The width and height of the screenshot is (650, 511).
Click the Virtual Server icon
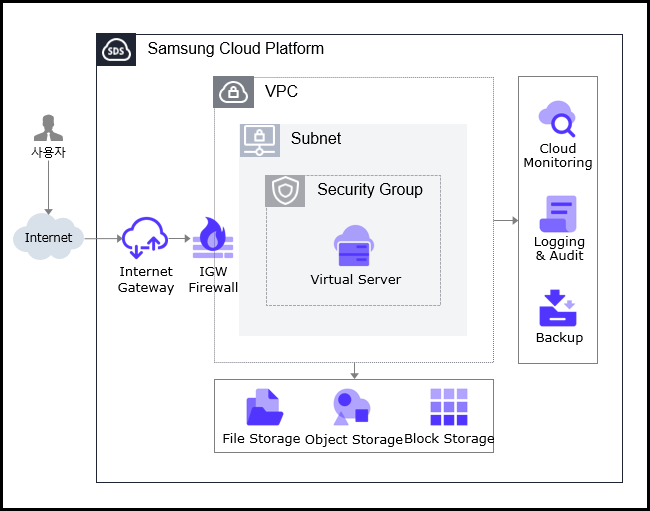pyautogui.click(x=354, y=246)
